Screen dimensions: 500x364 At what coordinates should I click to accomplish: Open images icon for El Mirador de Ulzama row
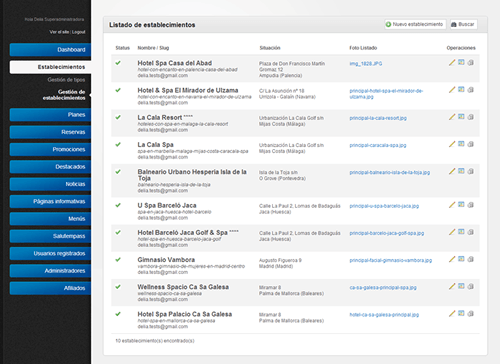(x=461, y=90)
